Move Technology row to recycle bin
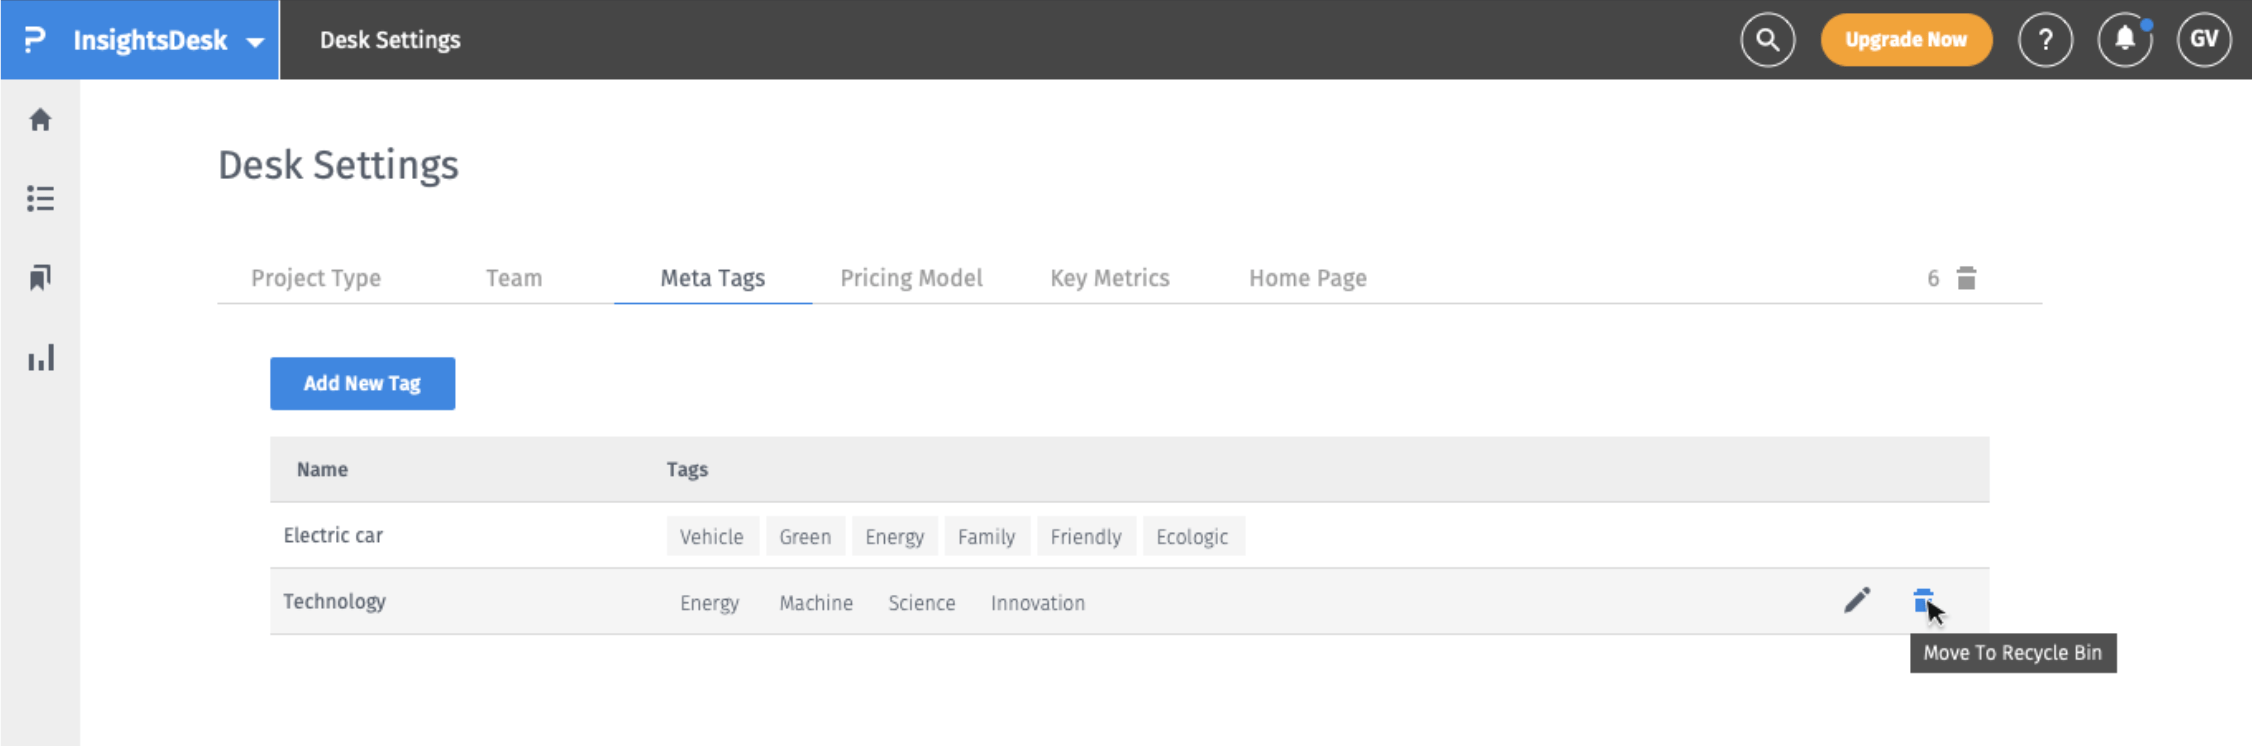 [x=1923, y=600]
